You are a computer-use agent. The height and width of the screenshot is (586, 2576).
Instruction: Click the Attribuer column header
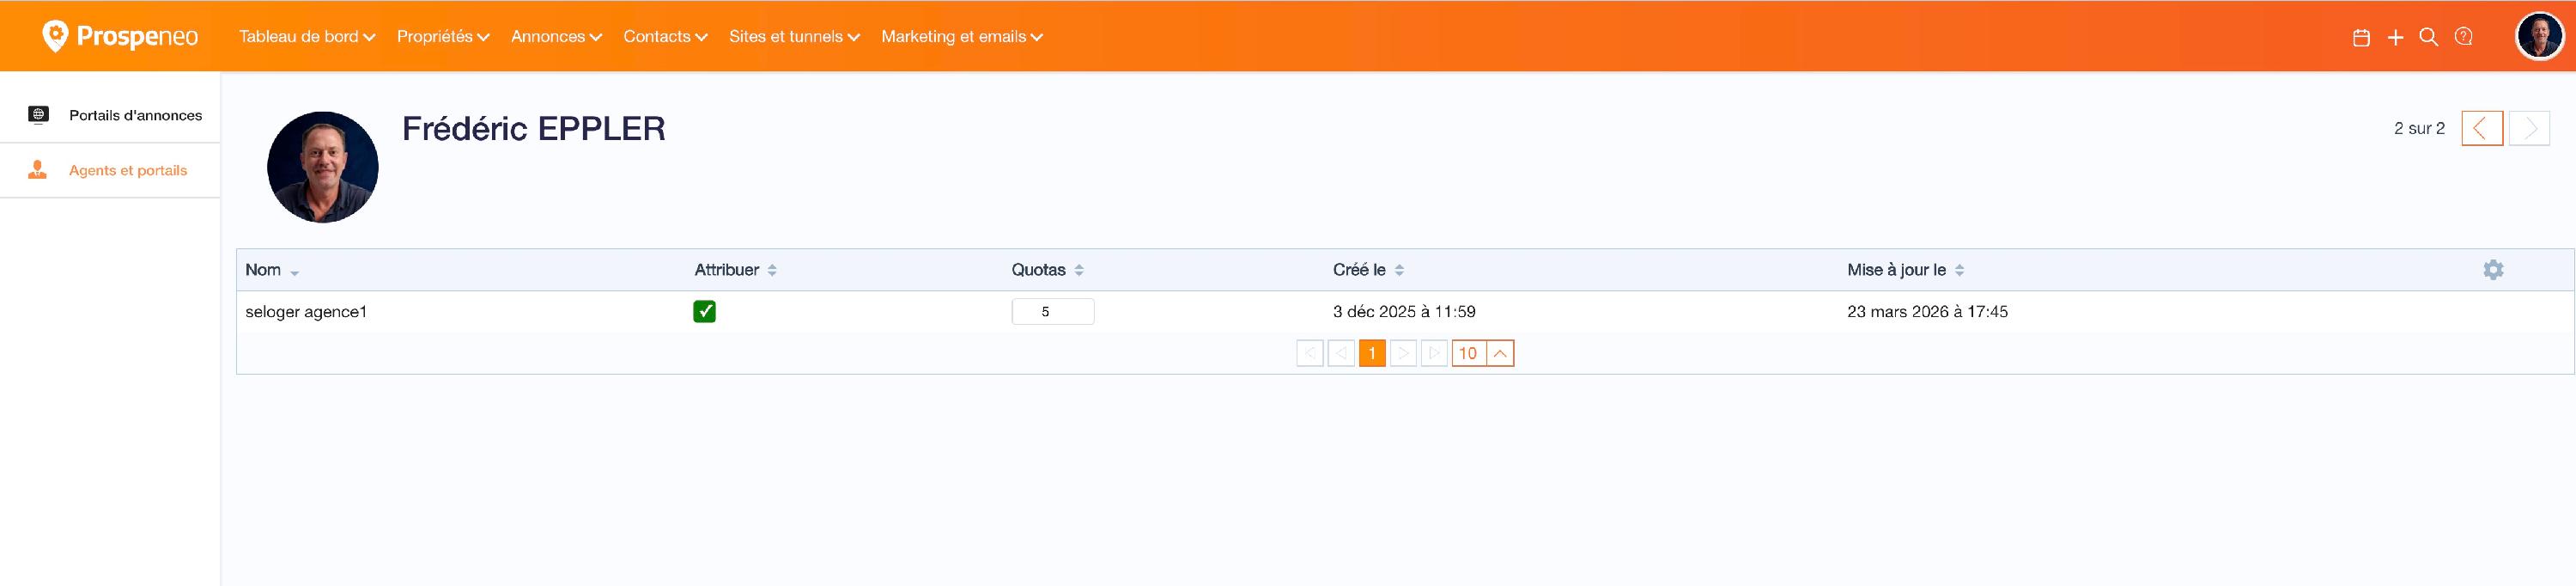tap(727, 270)
